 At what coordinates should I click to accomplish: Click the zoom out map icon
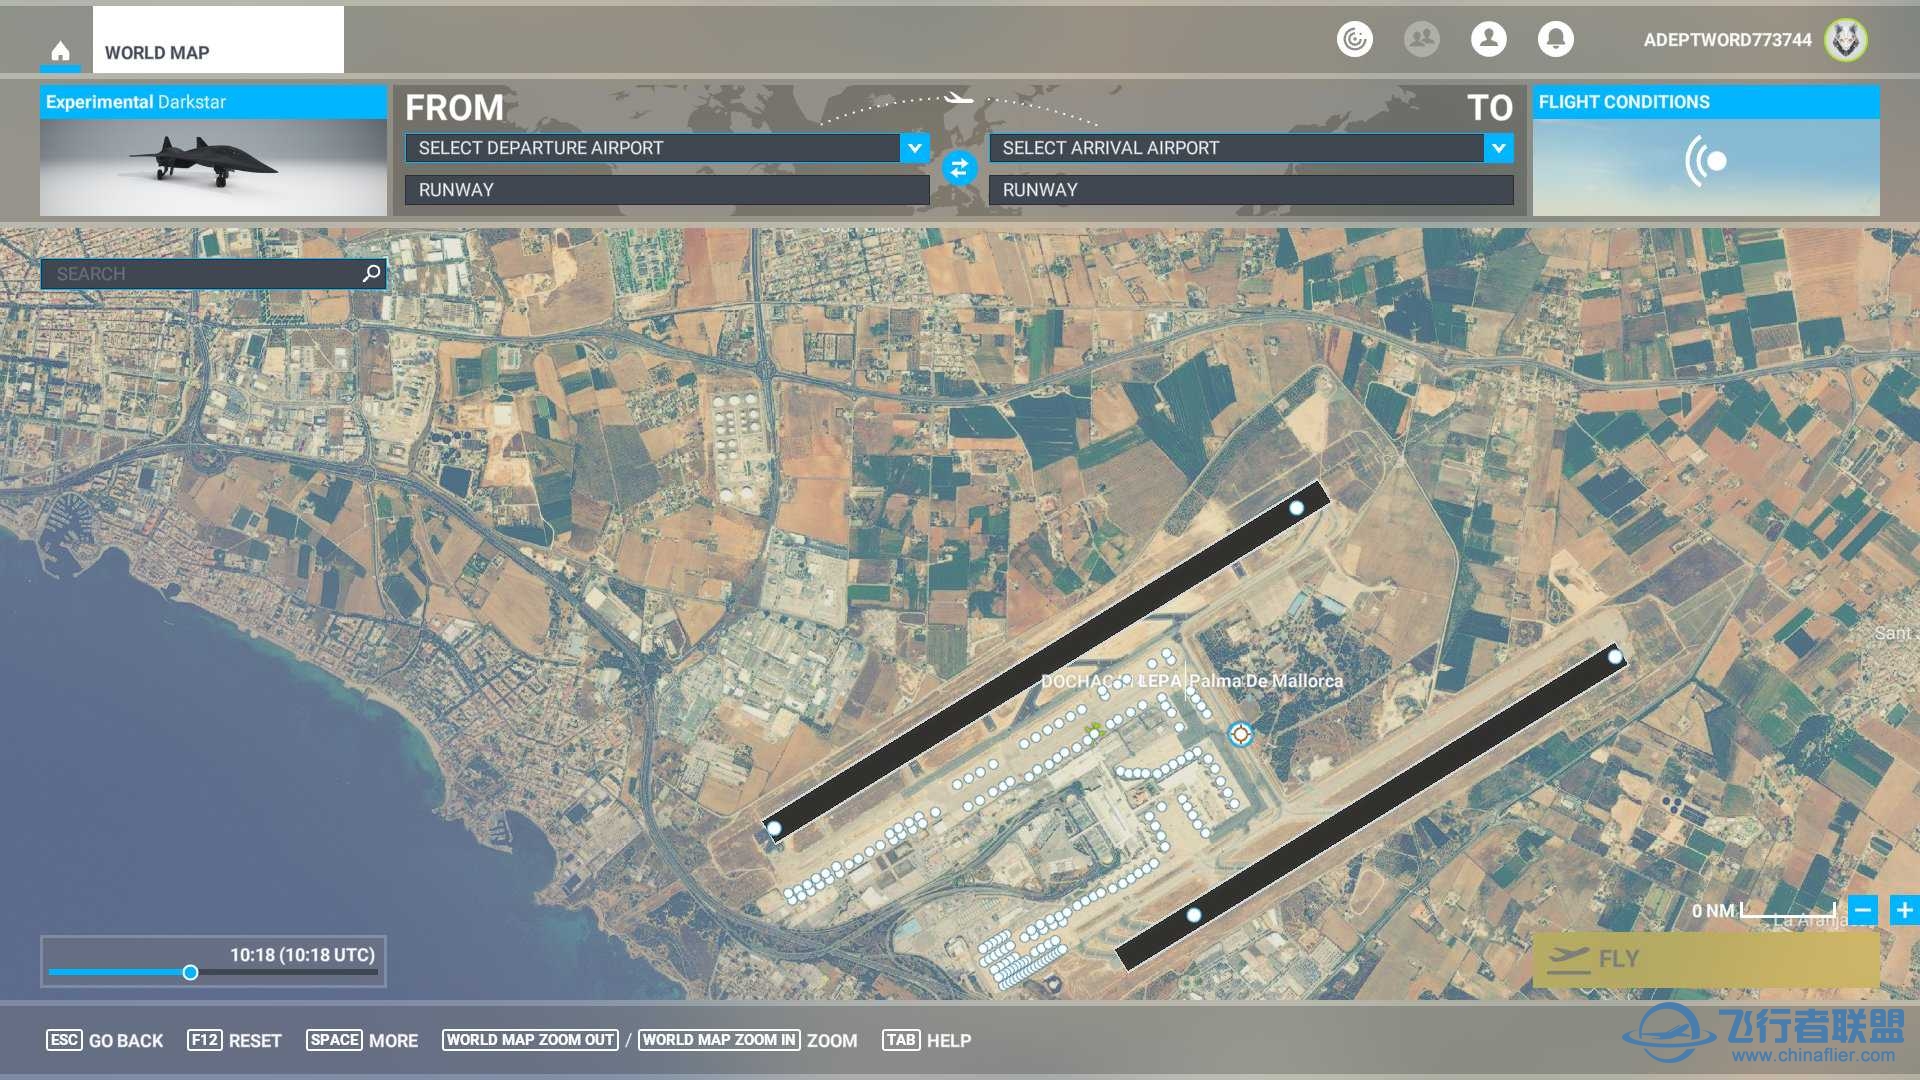[1861, 909]
